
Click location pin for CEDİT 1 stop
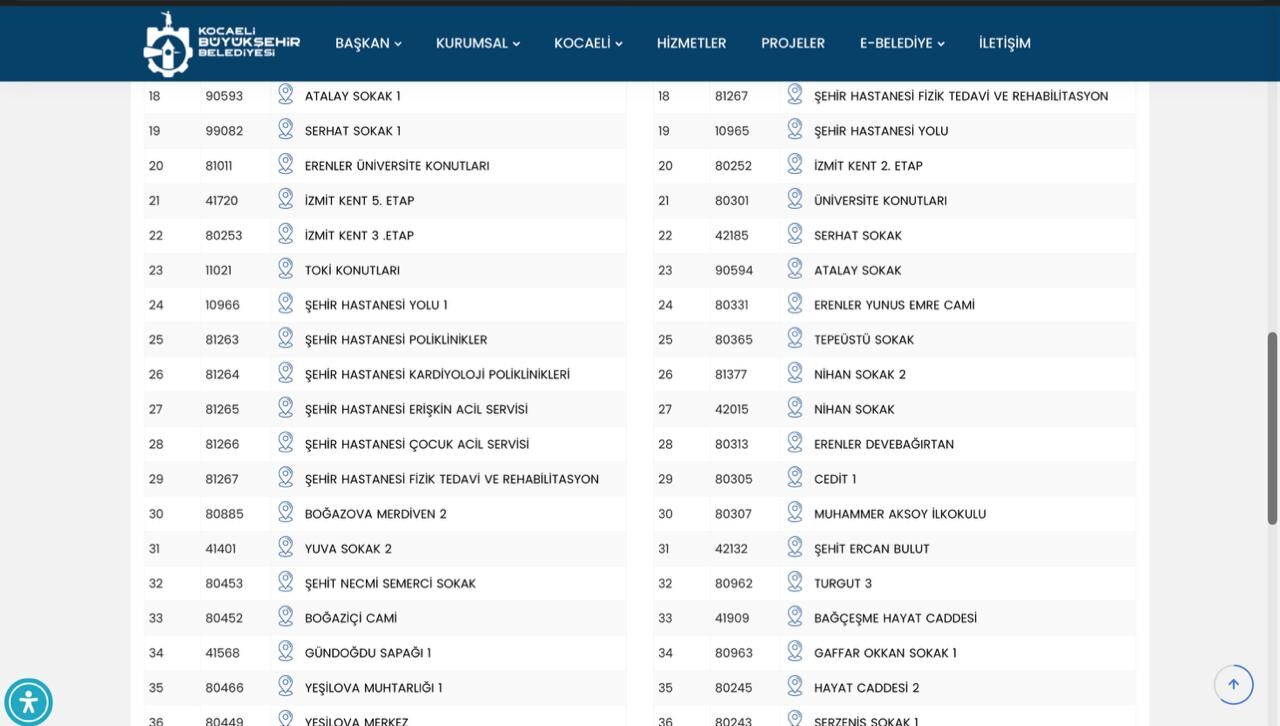click(x=795, y=478)
